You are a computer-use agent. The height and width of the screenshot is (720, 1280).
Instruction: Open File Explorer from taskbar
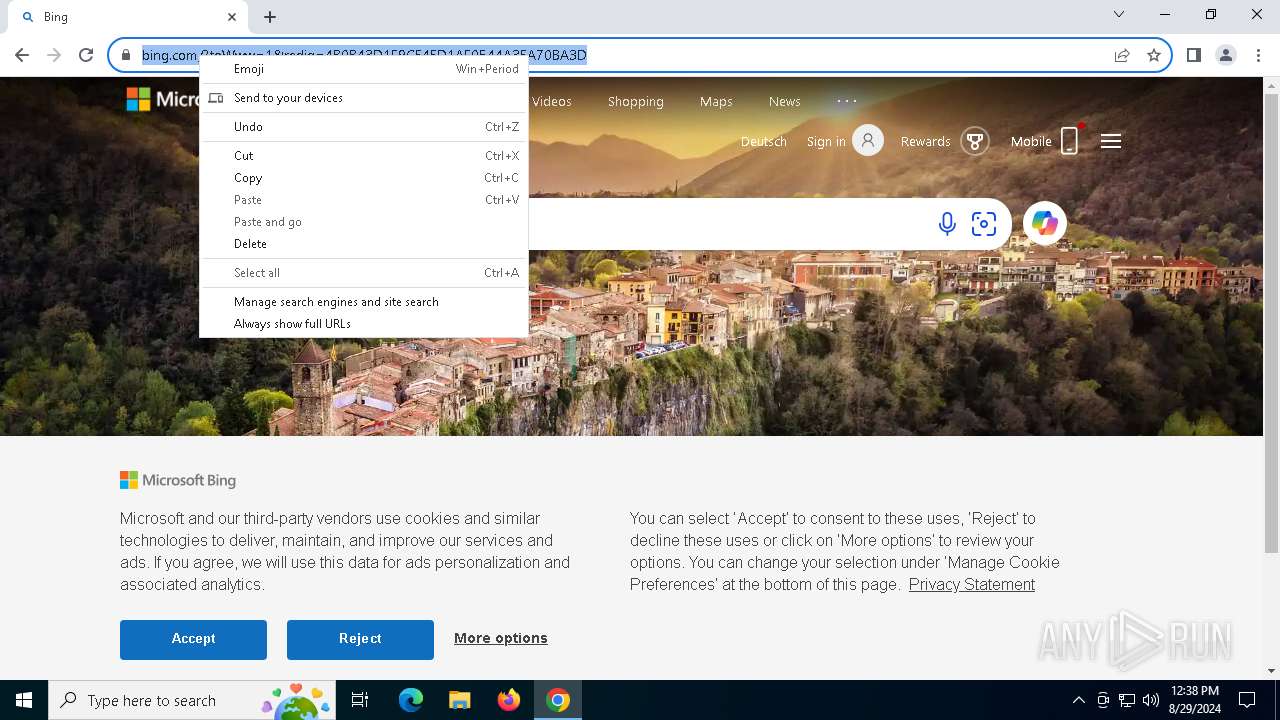coord(459,700)
